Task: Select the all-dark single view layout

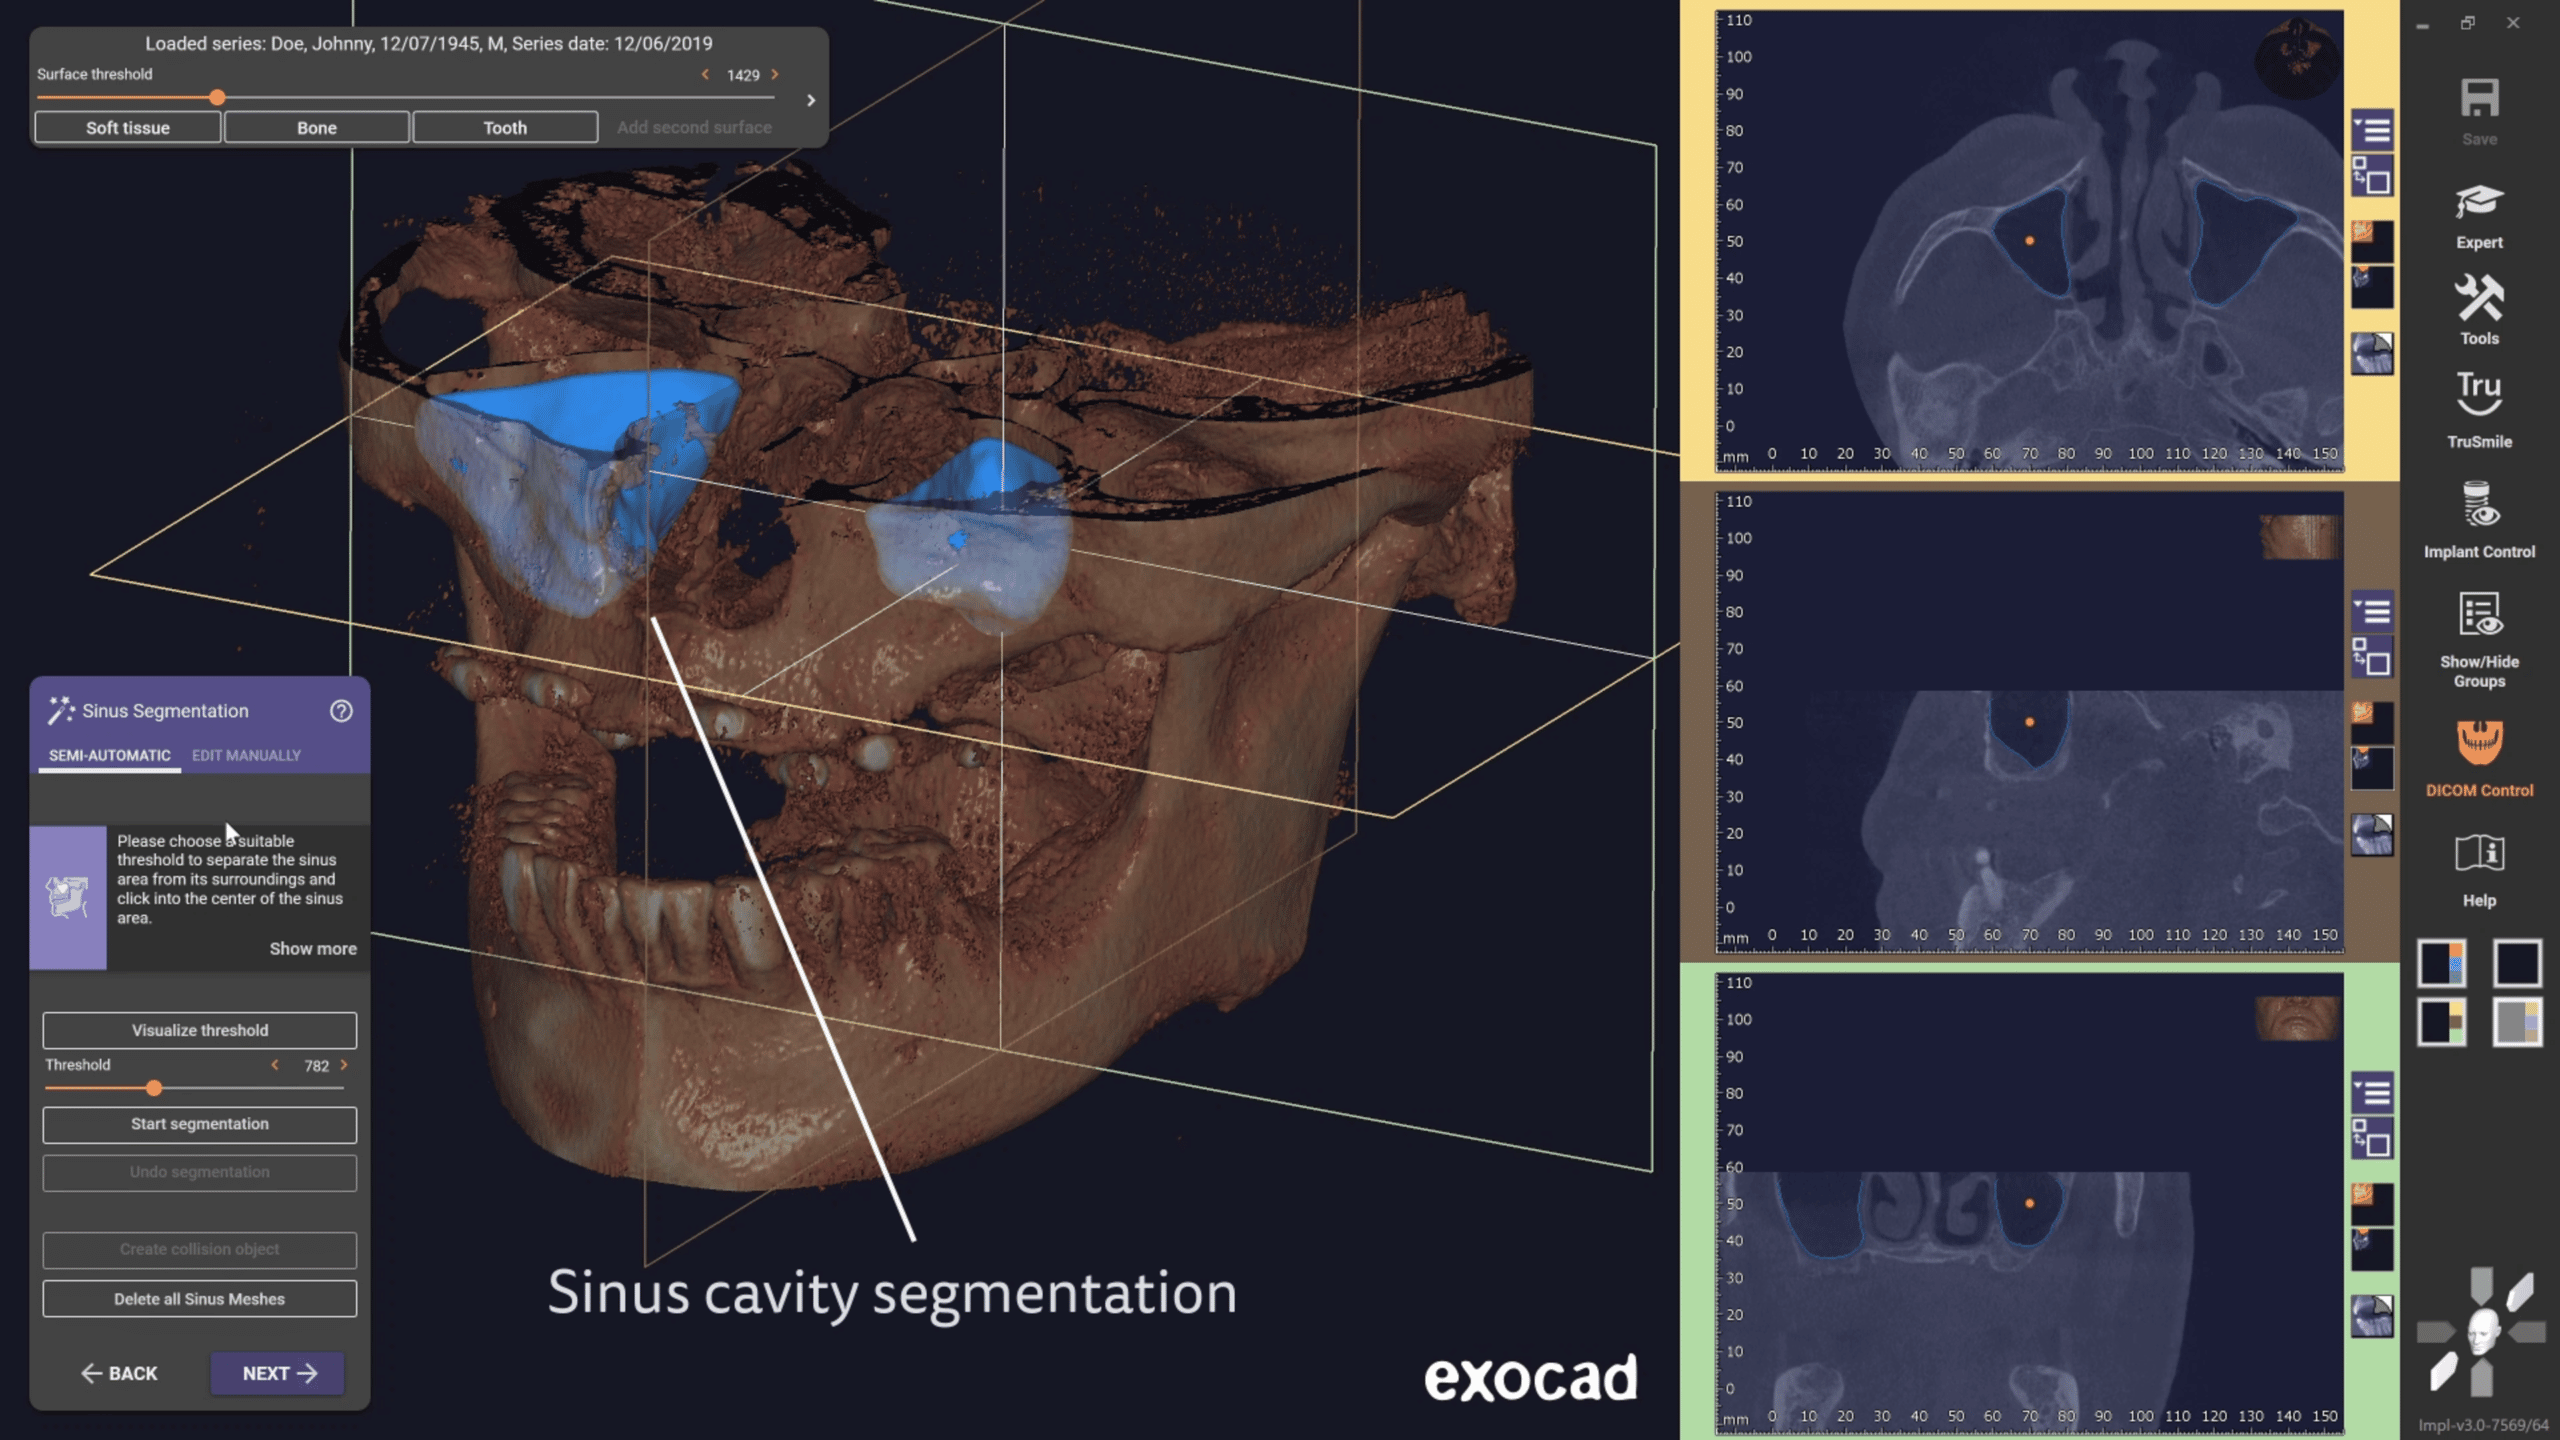Action: click(2516, 963)
